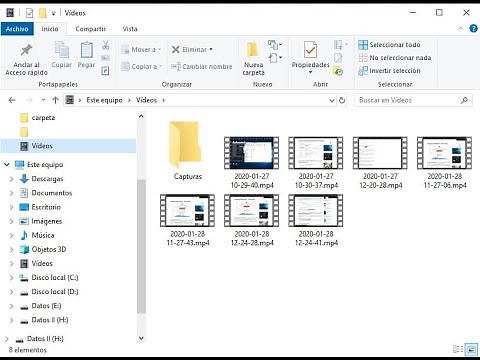Click Vídeos in the address bar
This screenshot has height=360, width=480.
tap(146, 100)
